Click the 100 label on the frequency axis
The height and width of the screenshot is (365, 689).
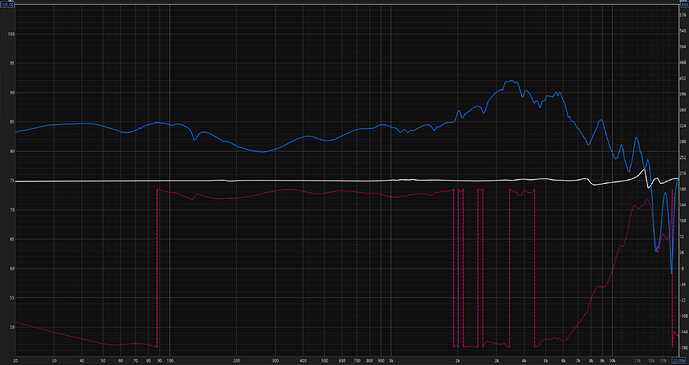[x=170, y=360]
